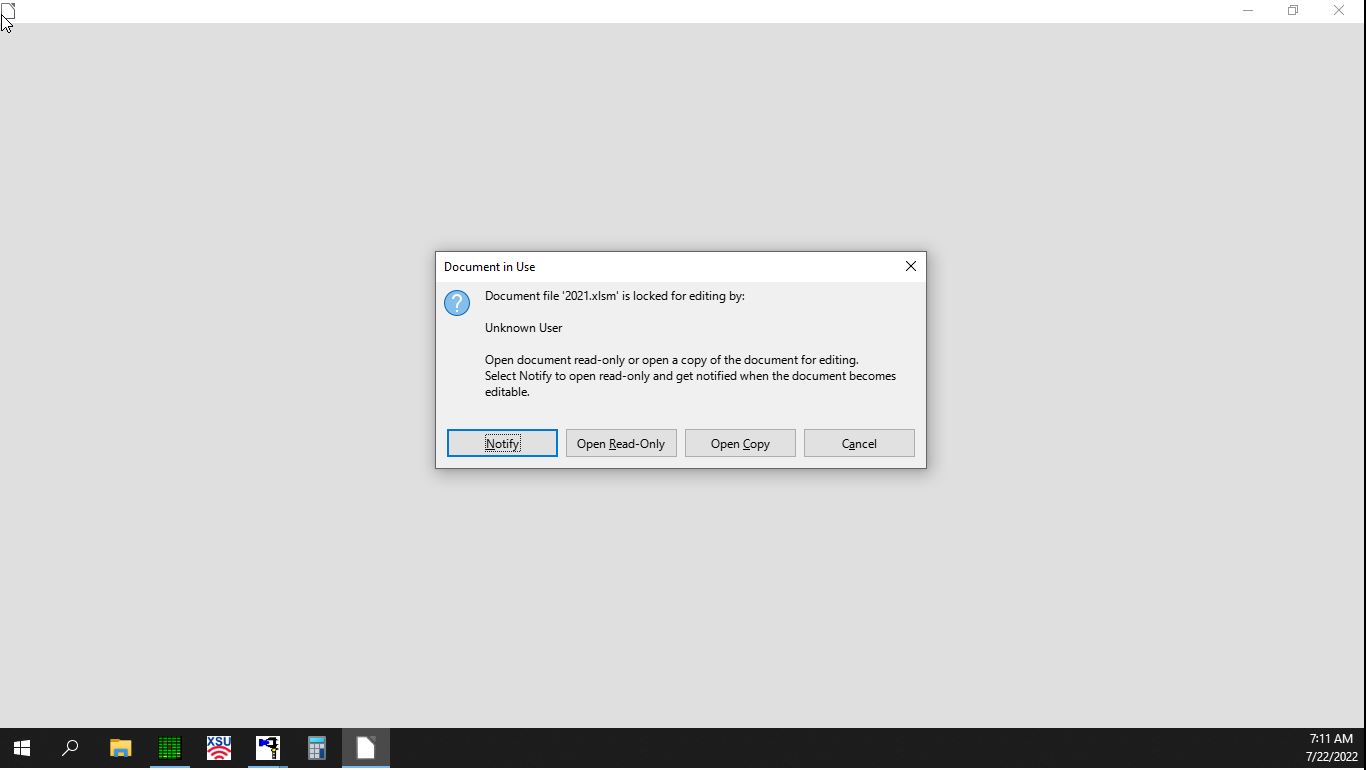Select Open Copy to edit a copy
The width and height of the screenshot is (1366, 770).
coord(740,443)
